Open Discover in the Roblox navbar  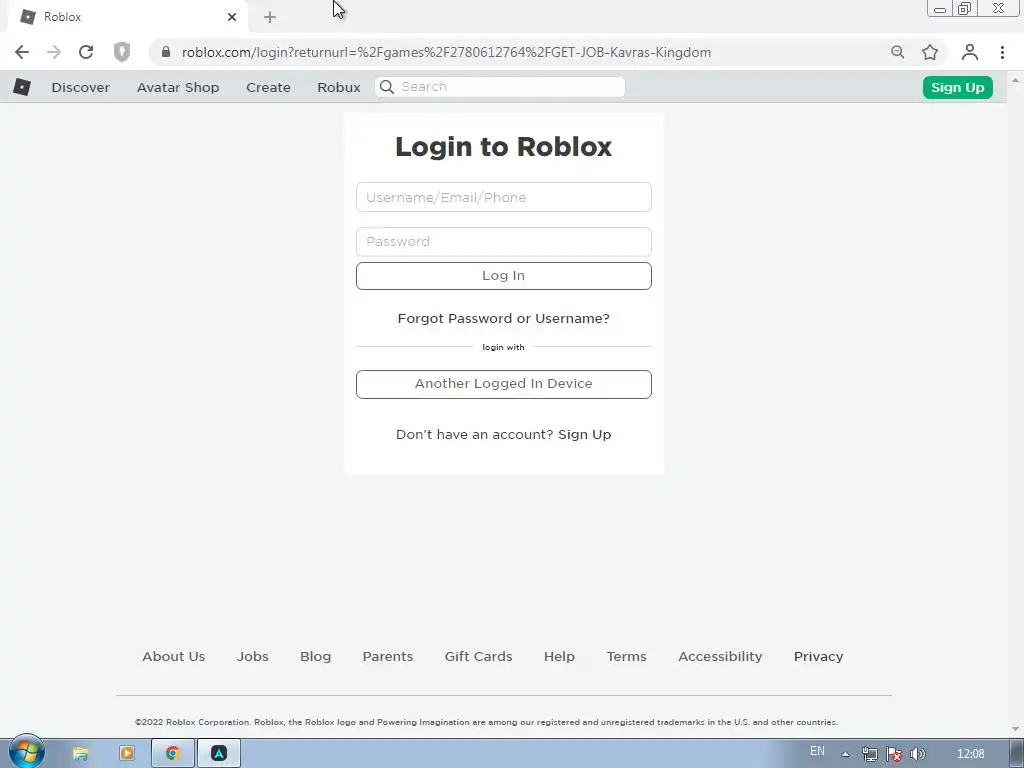(x=80, y=88)
